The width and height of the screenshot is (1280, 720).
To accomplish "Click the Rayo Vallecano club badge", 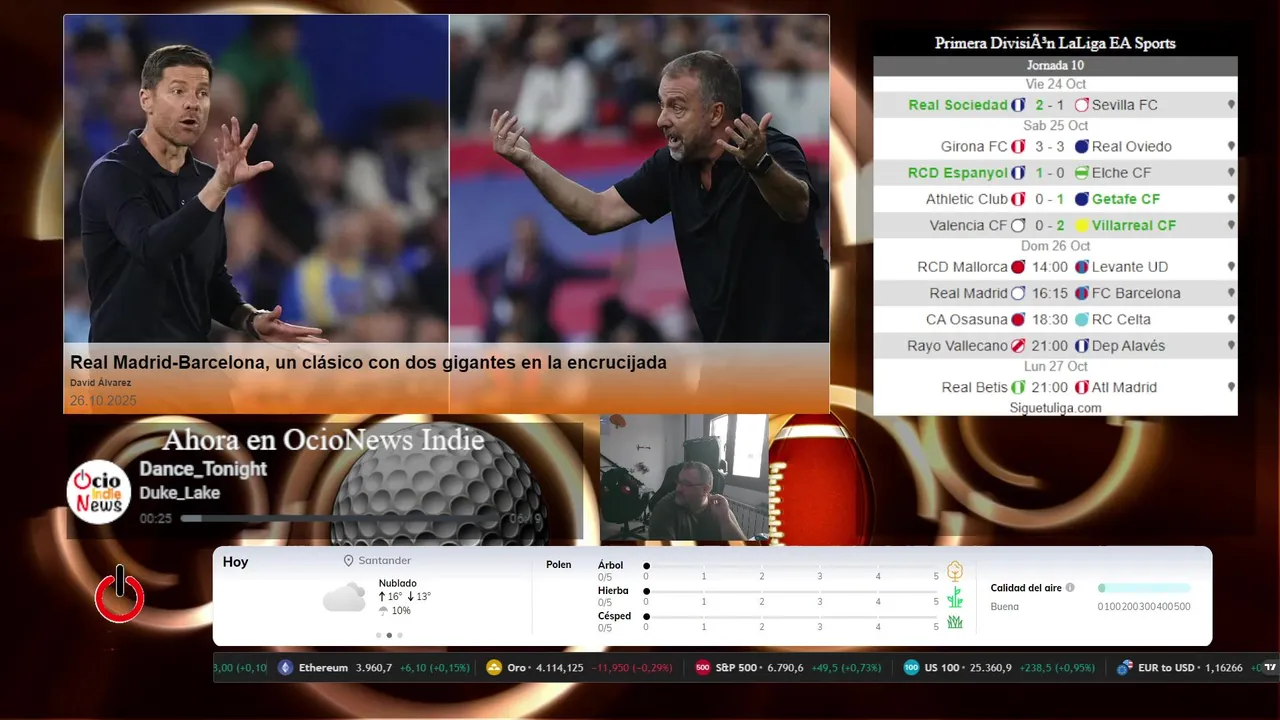I will point(1018,346).
